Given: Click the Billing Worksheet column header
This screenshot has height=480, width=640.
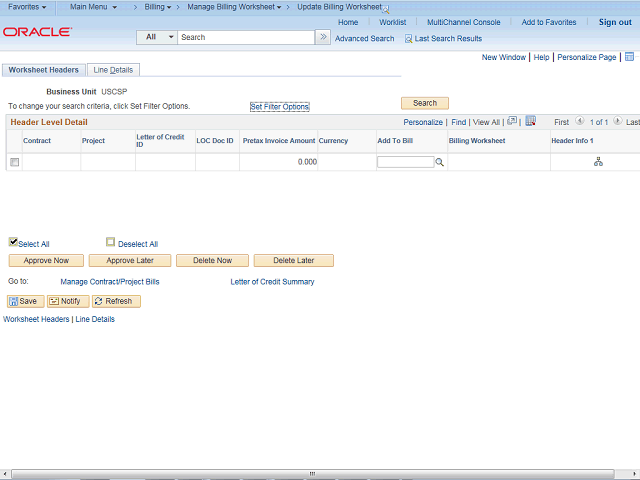Looking at the screenshot, I should 477,141.
